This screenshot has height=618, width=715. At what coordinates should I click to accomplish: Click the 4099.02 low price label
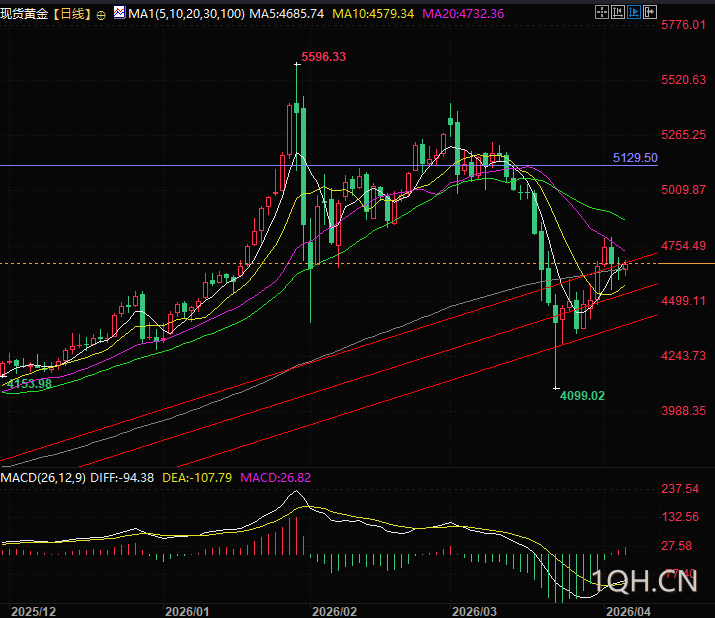582,395
